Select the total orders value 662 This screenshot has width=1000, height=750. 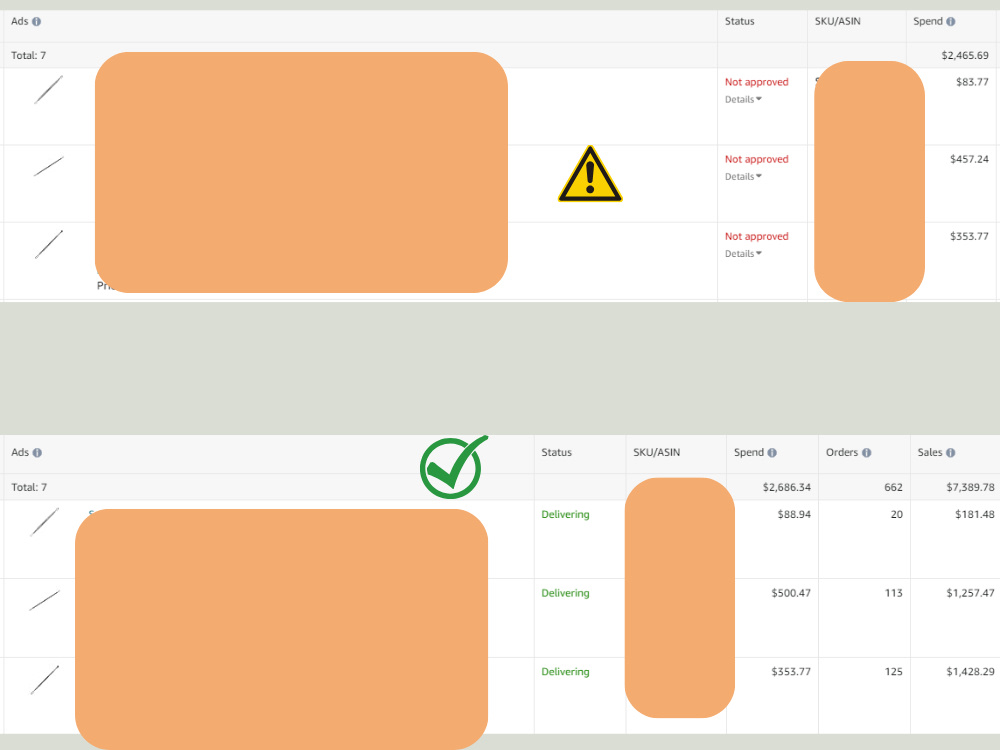tap(893, 488)
